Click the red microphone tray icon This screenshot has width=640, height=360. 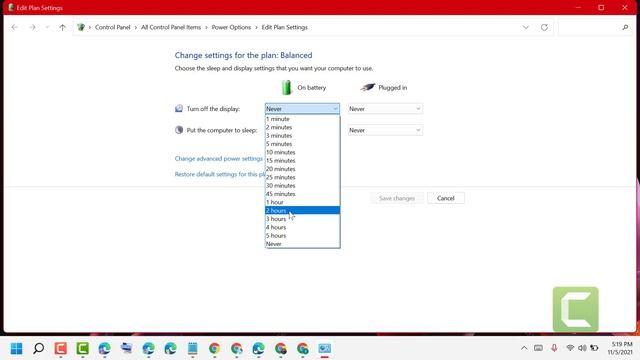554,348
